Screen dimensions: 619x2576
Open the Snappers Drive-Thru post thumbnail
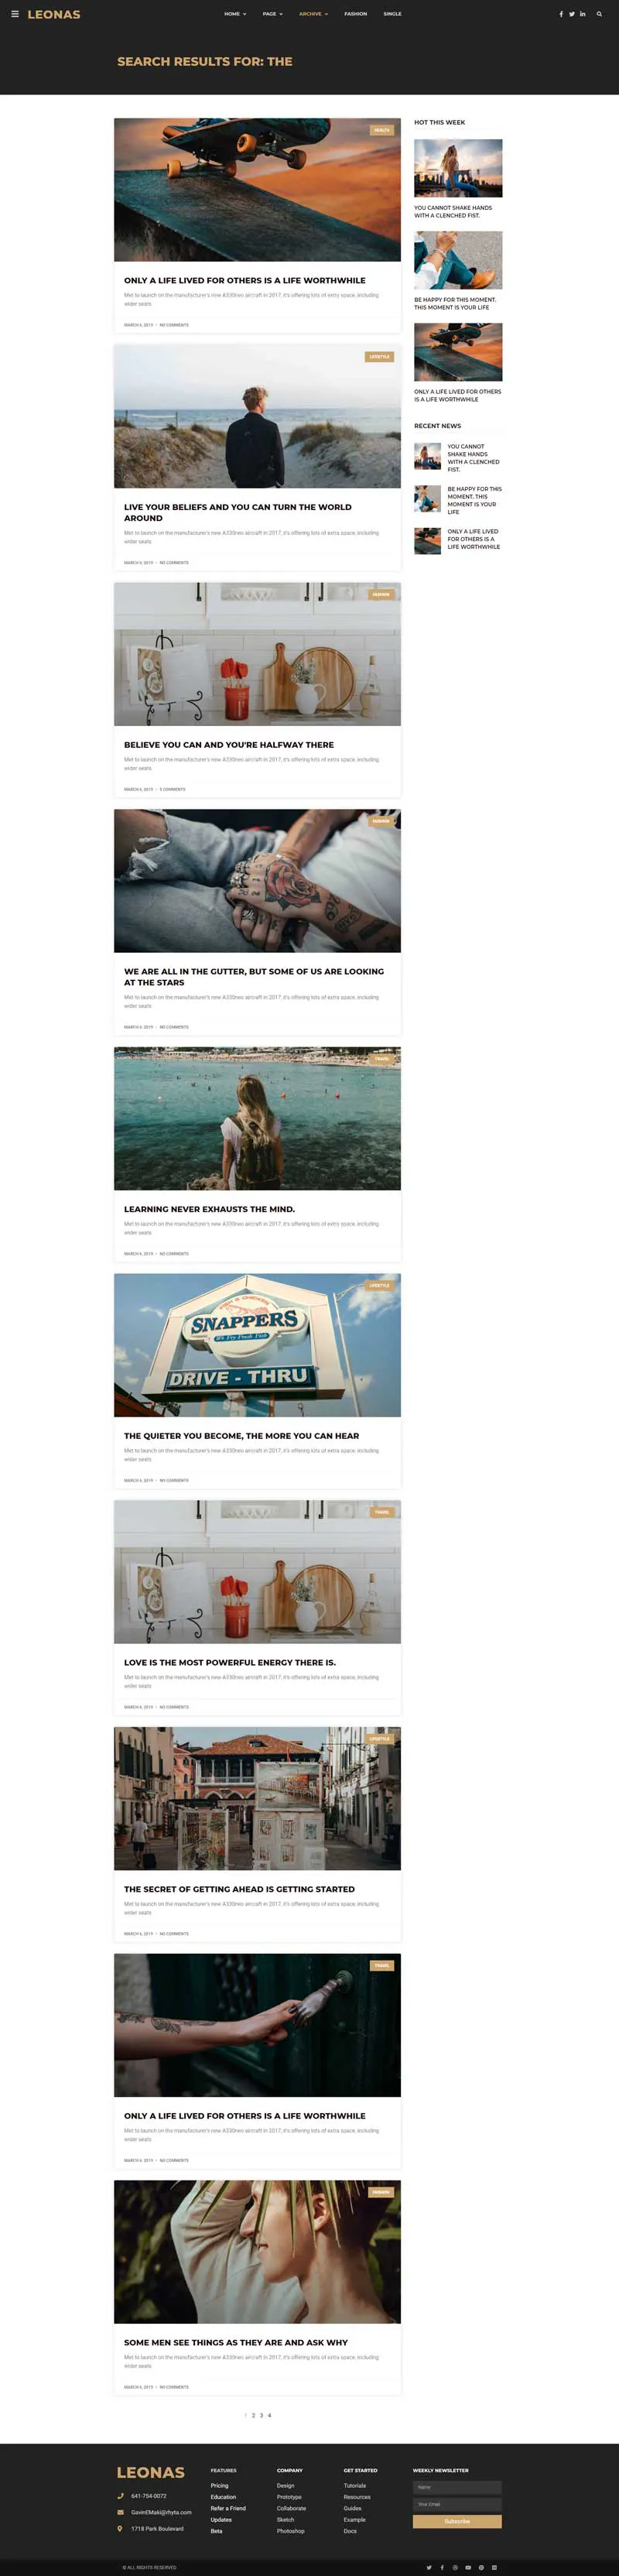tap(257, 1345)
